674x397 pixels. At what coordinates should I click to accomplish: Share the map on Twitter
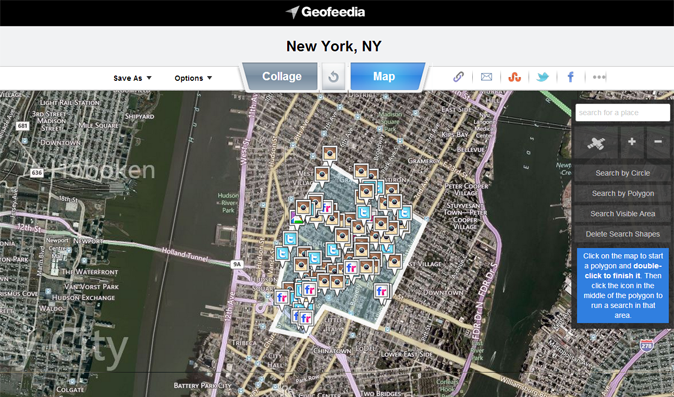point(542,77)
